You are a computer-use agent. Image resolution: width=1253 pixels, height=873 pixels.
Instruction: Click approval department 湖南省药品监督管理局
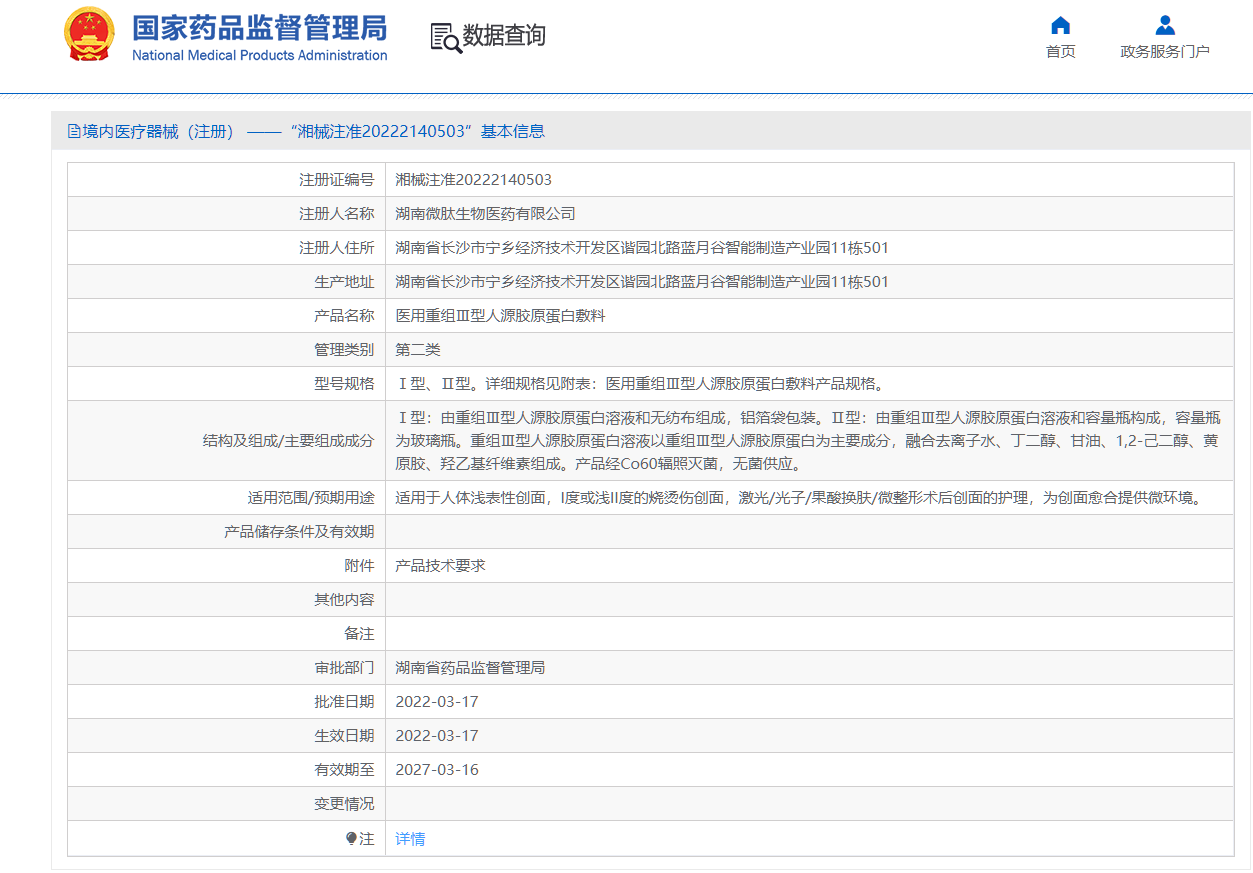470,668
